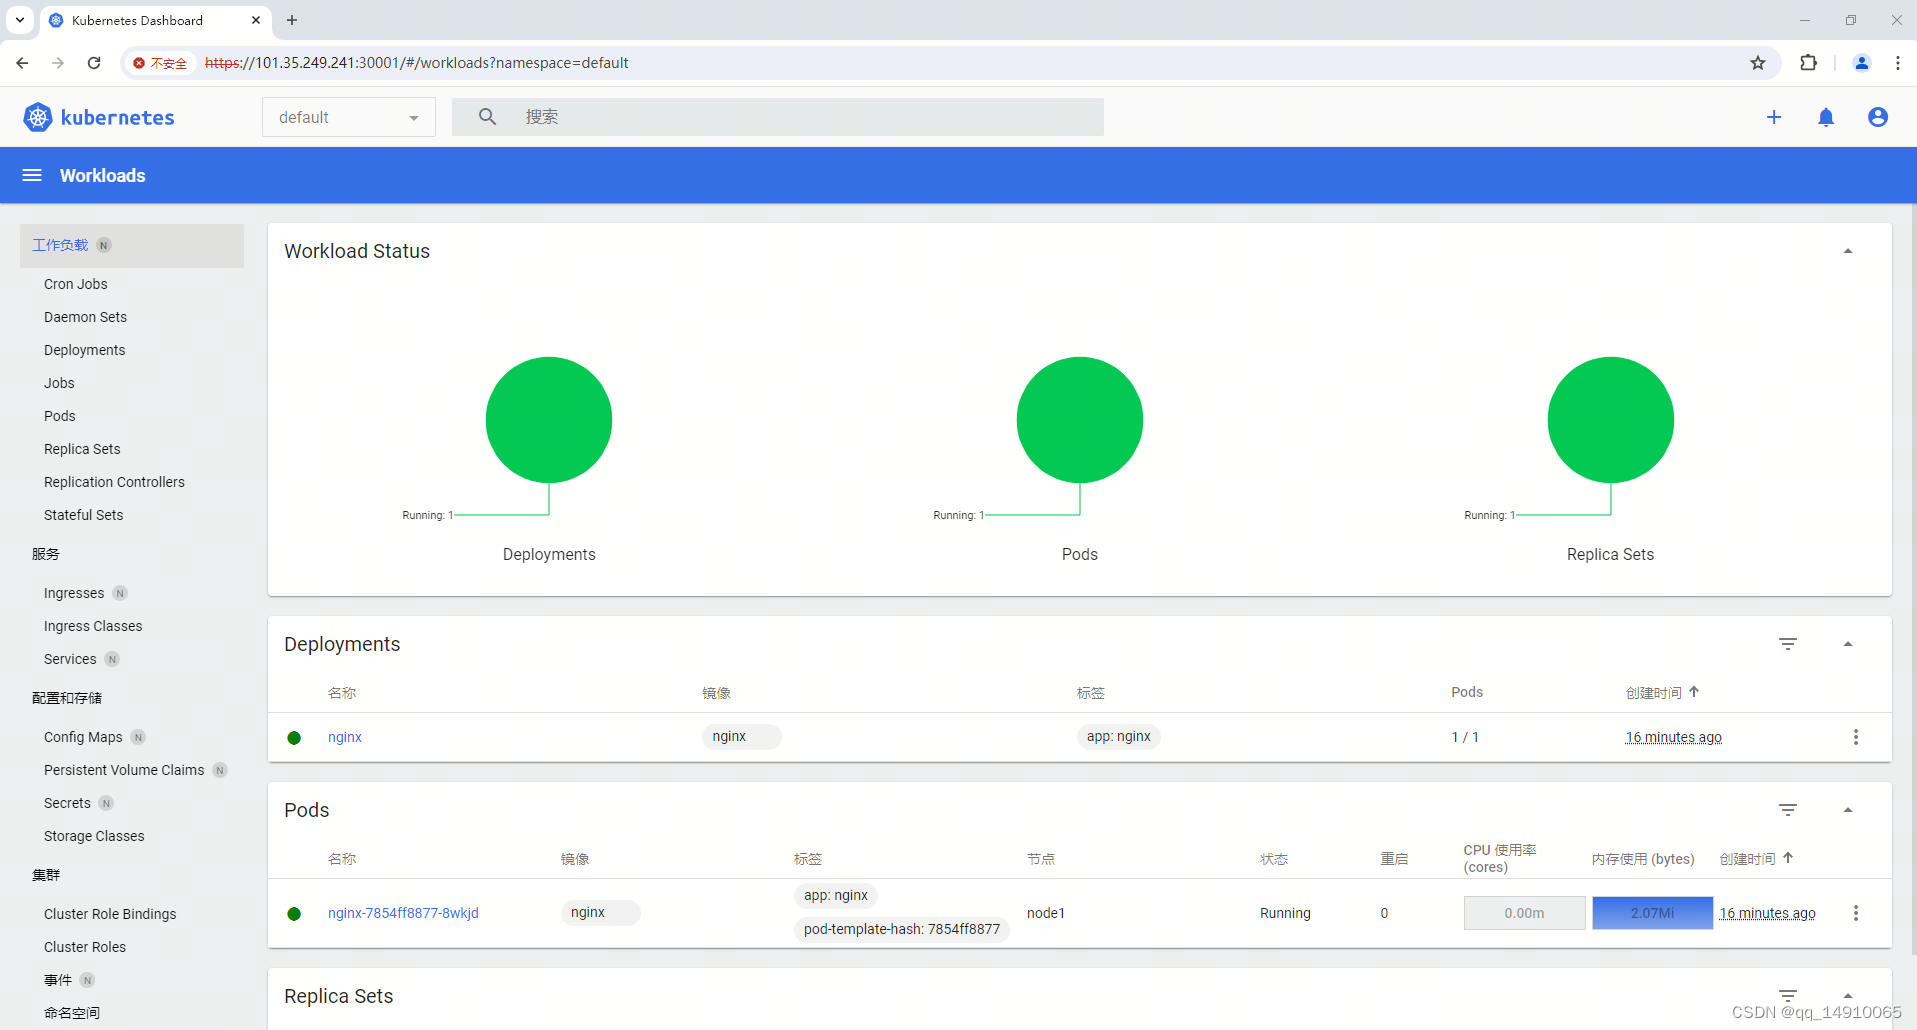
Task: Open Secrets in sidebar
Action: click(67, 803)
